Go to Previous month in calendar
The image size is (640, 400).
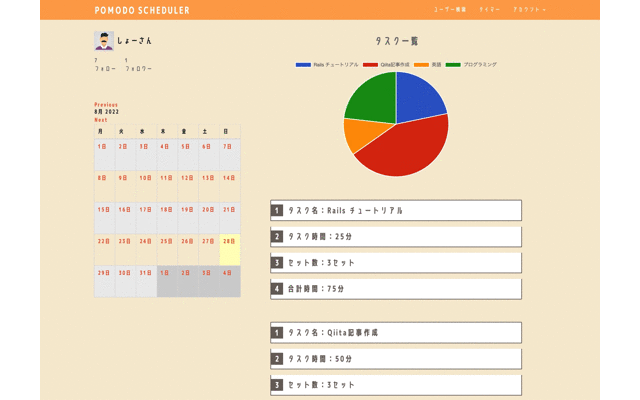(106, 105)
